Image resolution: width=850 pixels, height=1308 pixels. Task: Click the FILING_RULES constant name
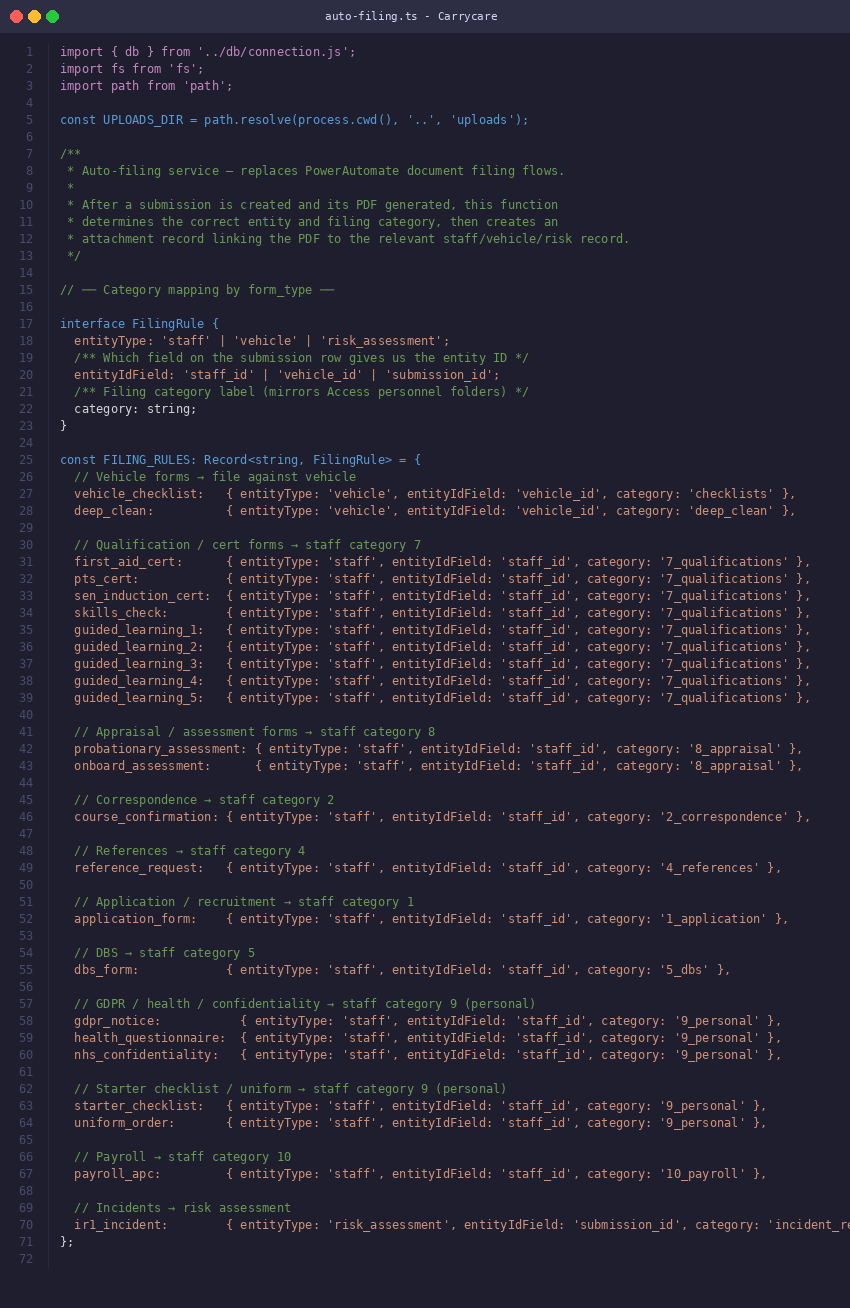pos(146,459)
